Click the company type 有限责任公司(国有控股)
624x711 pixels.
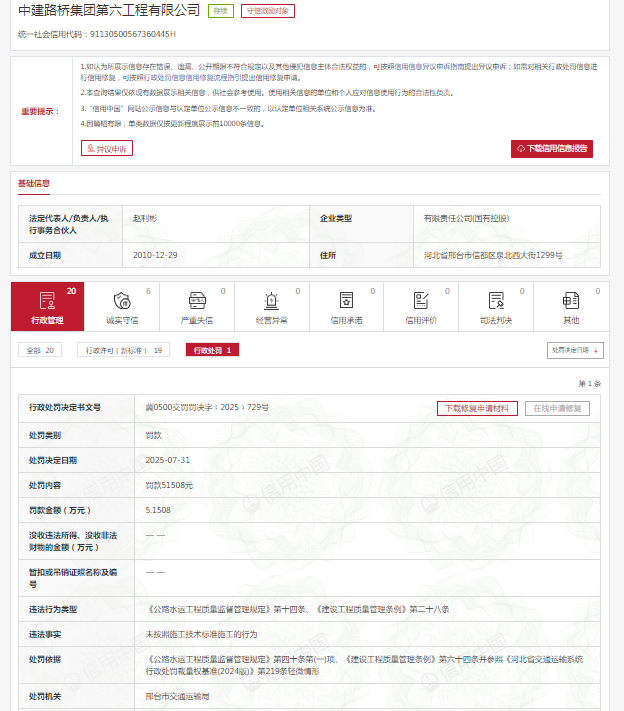coord(467,218)
